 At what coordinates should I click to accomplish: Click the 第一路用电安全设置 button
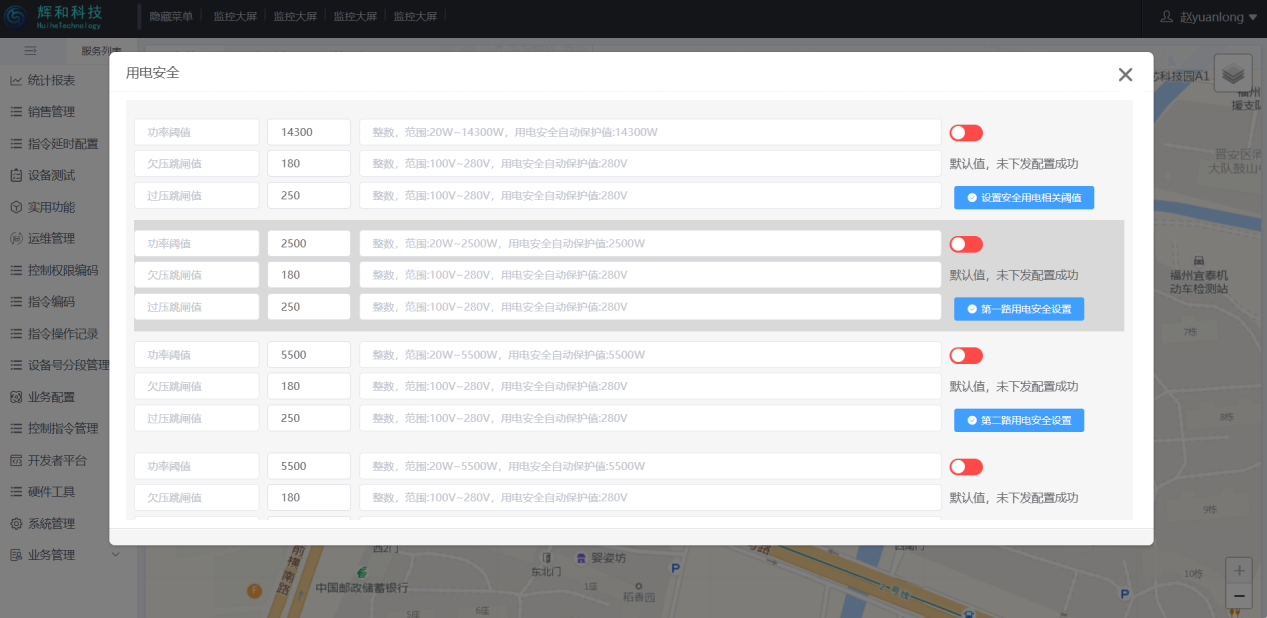click(1018, 309)
